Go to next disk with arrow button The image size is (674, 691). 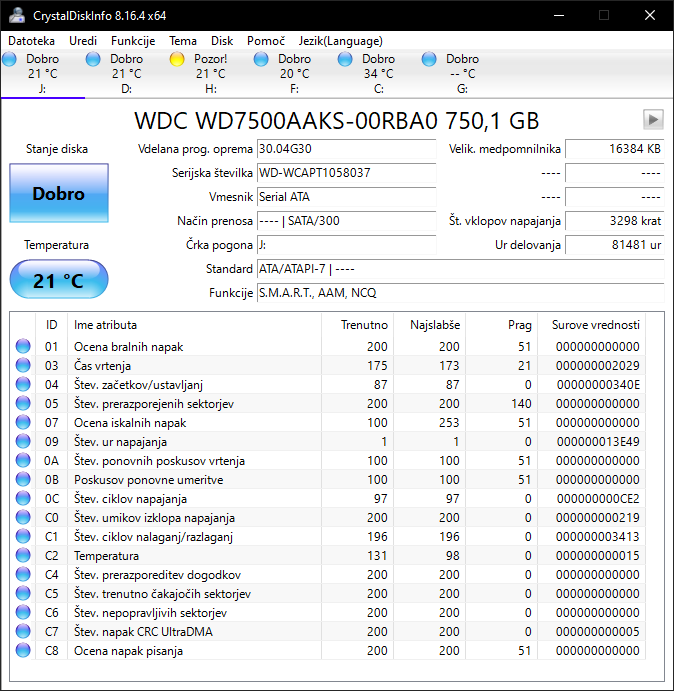653,119
